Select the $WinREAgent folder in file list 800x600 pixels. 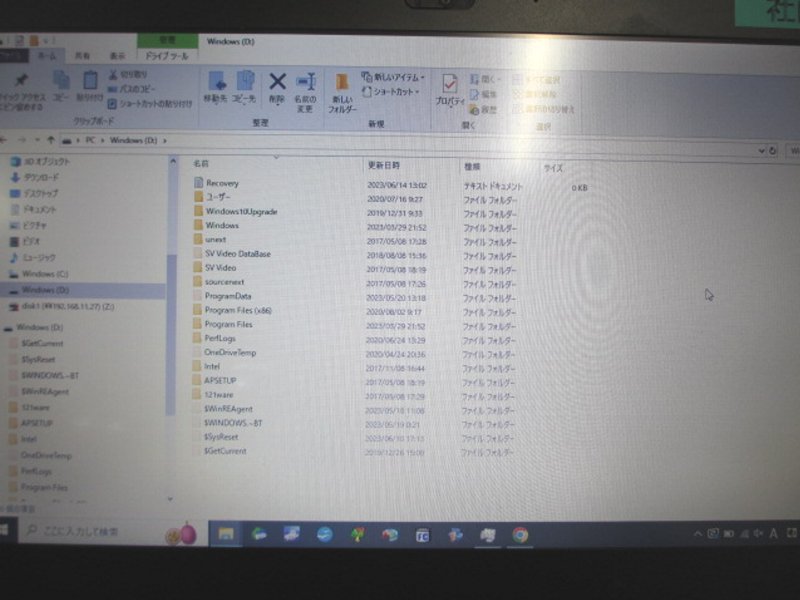click(x=223, y=409)
